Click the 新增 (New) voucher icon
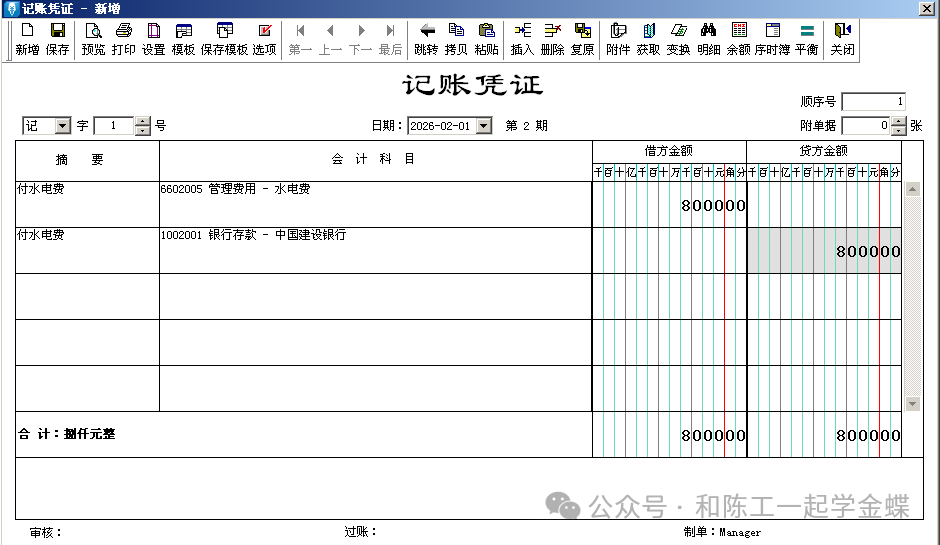The height and width of the screenshot is (545, 940). coord(27,38)
